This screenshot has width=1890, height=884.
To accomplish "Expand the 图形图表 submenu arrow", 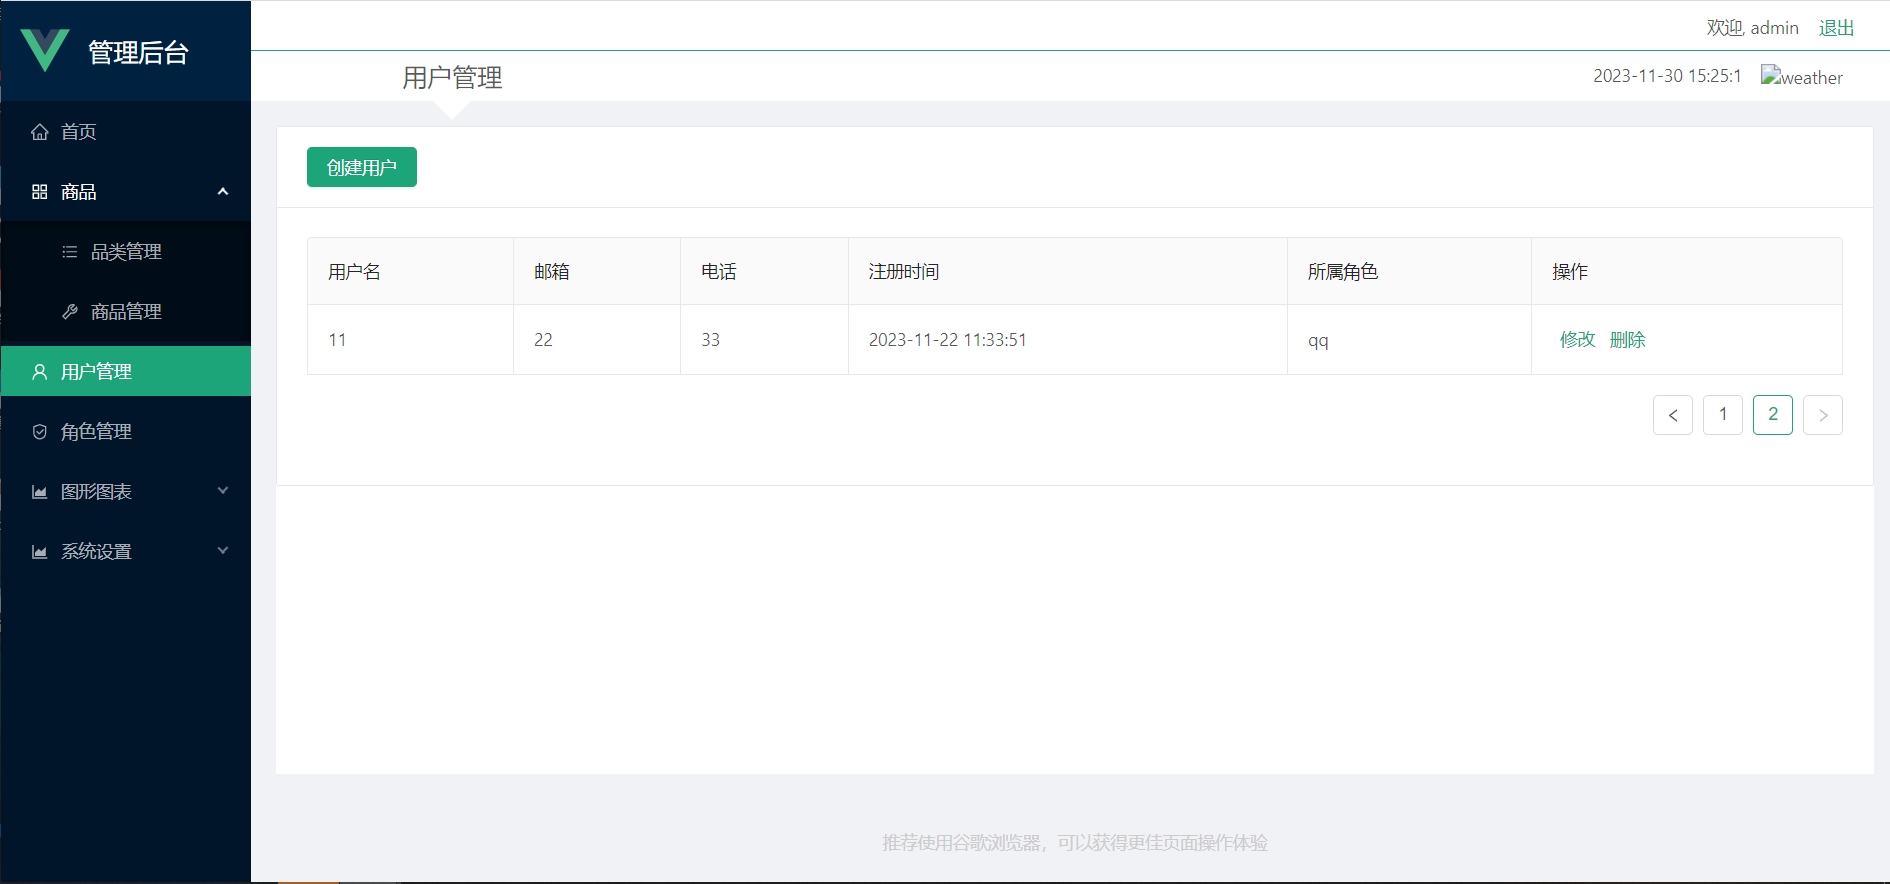I will 223,491.
